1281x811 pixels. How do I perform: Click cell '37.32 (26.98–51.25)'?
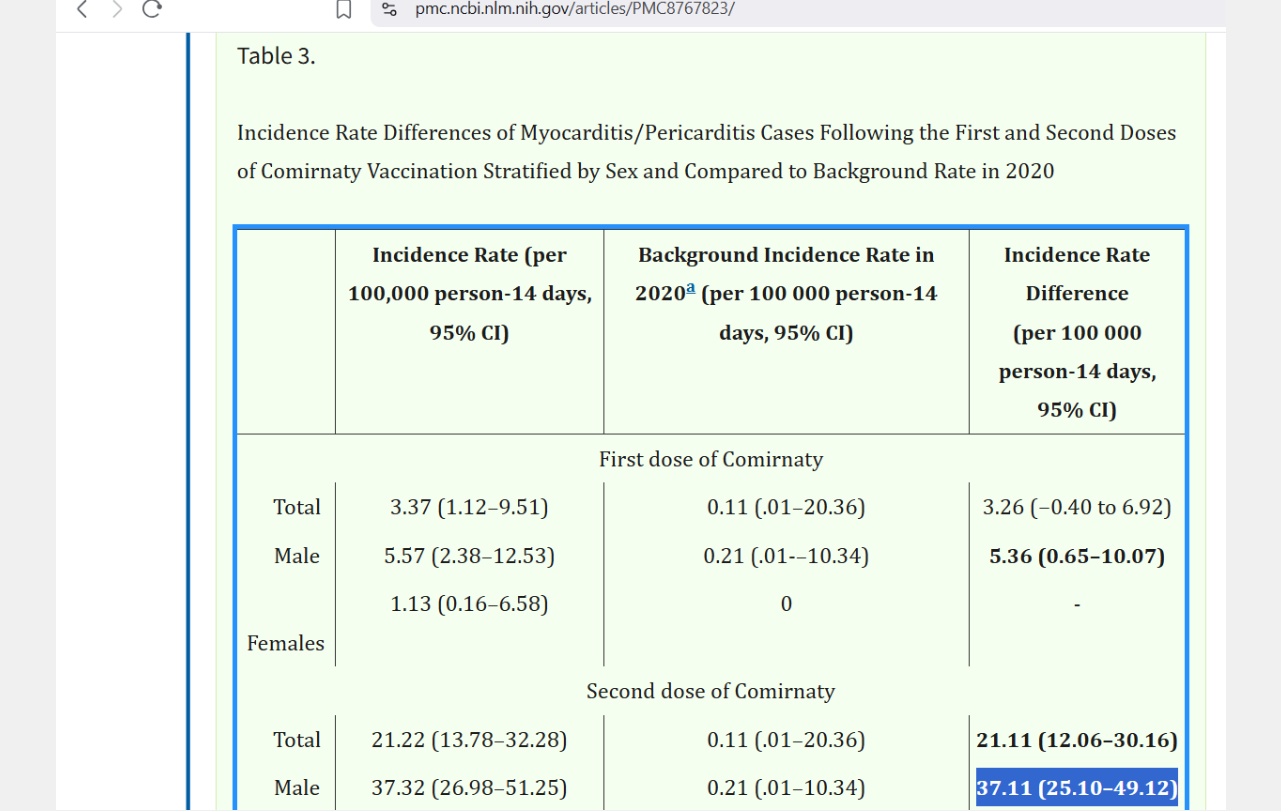[x=469, y=788]
